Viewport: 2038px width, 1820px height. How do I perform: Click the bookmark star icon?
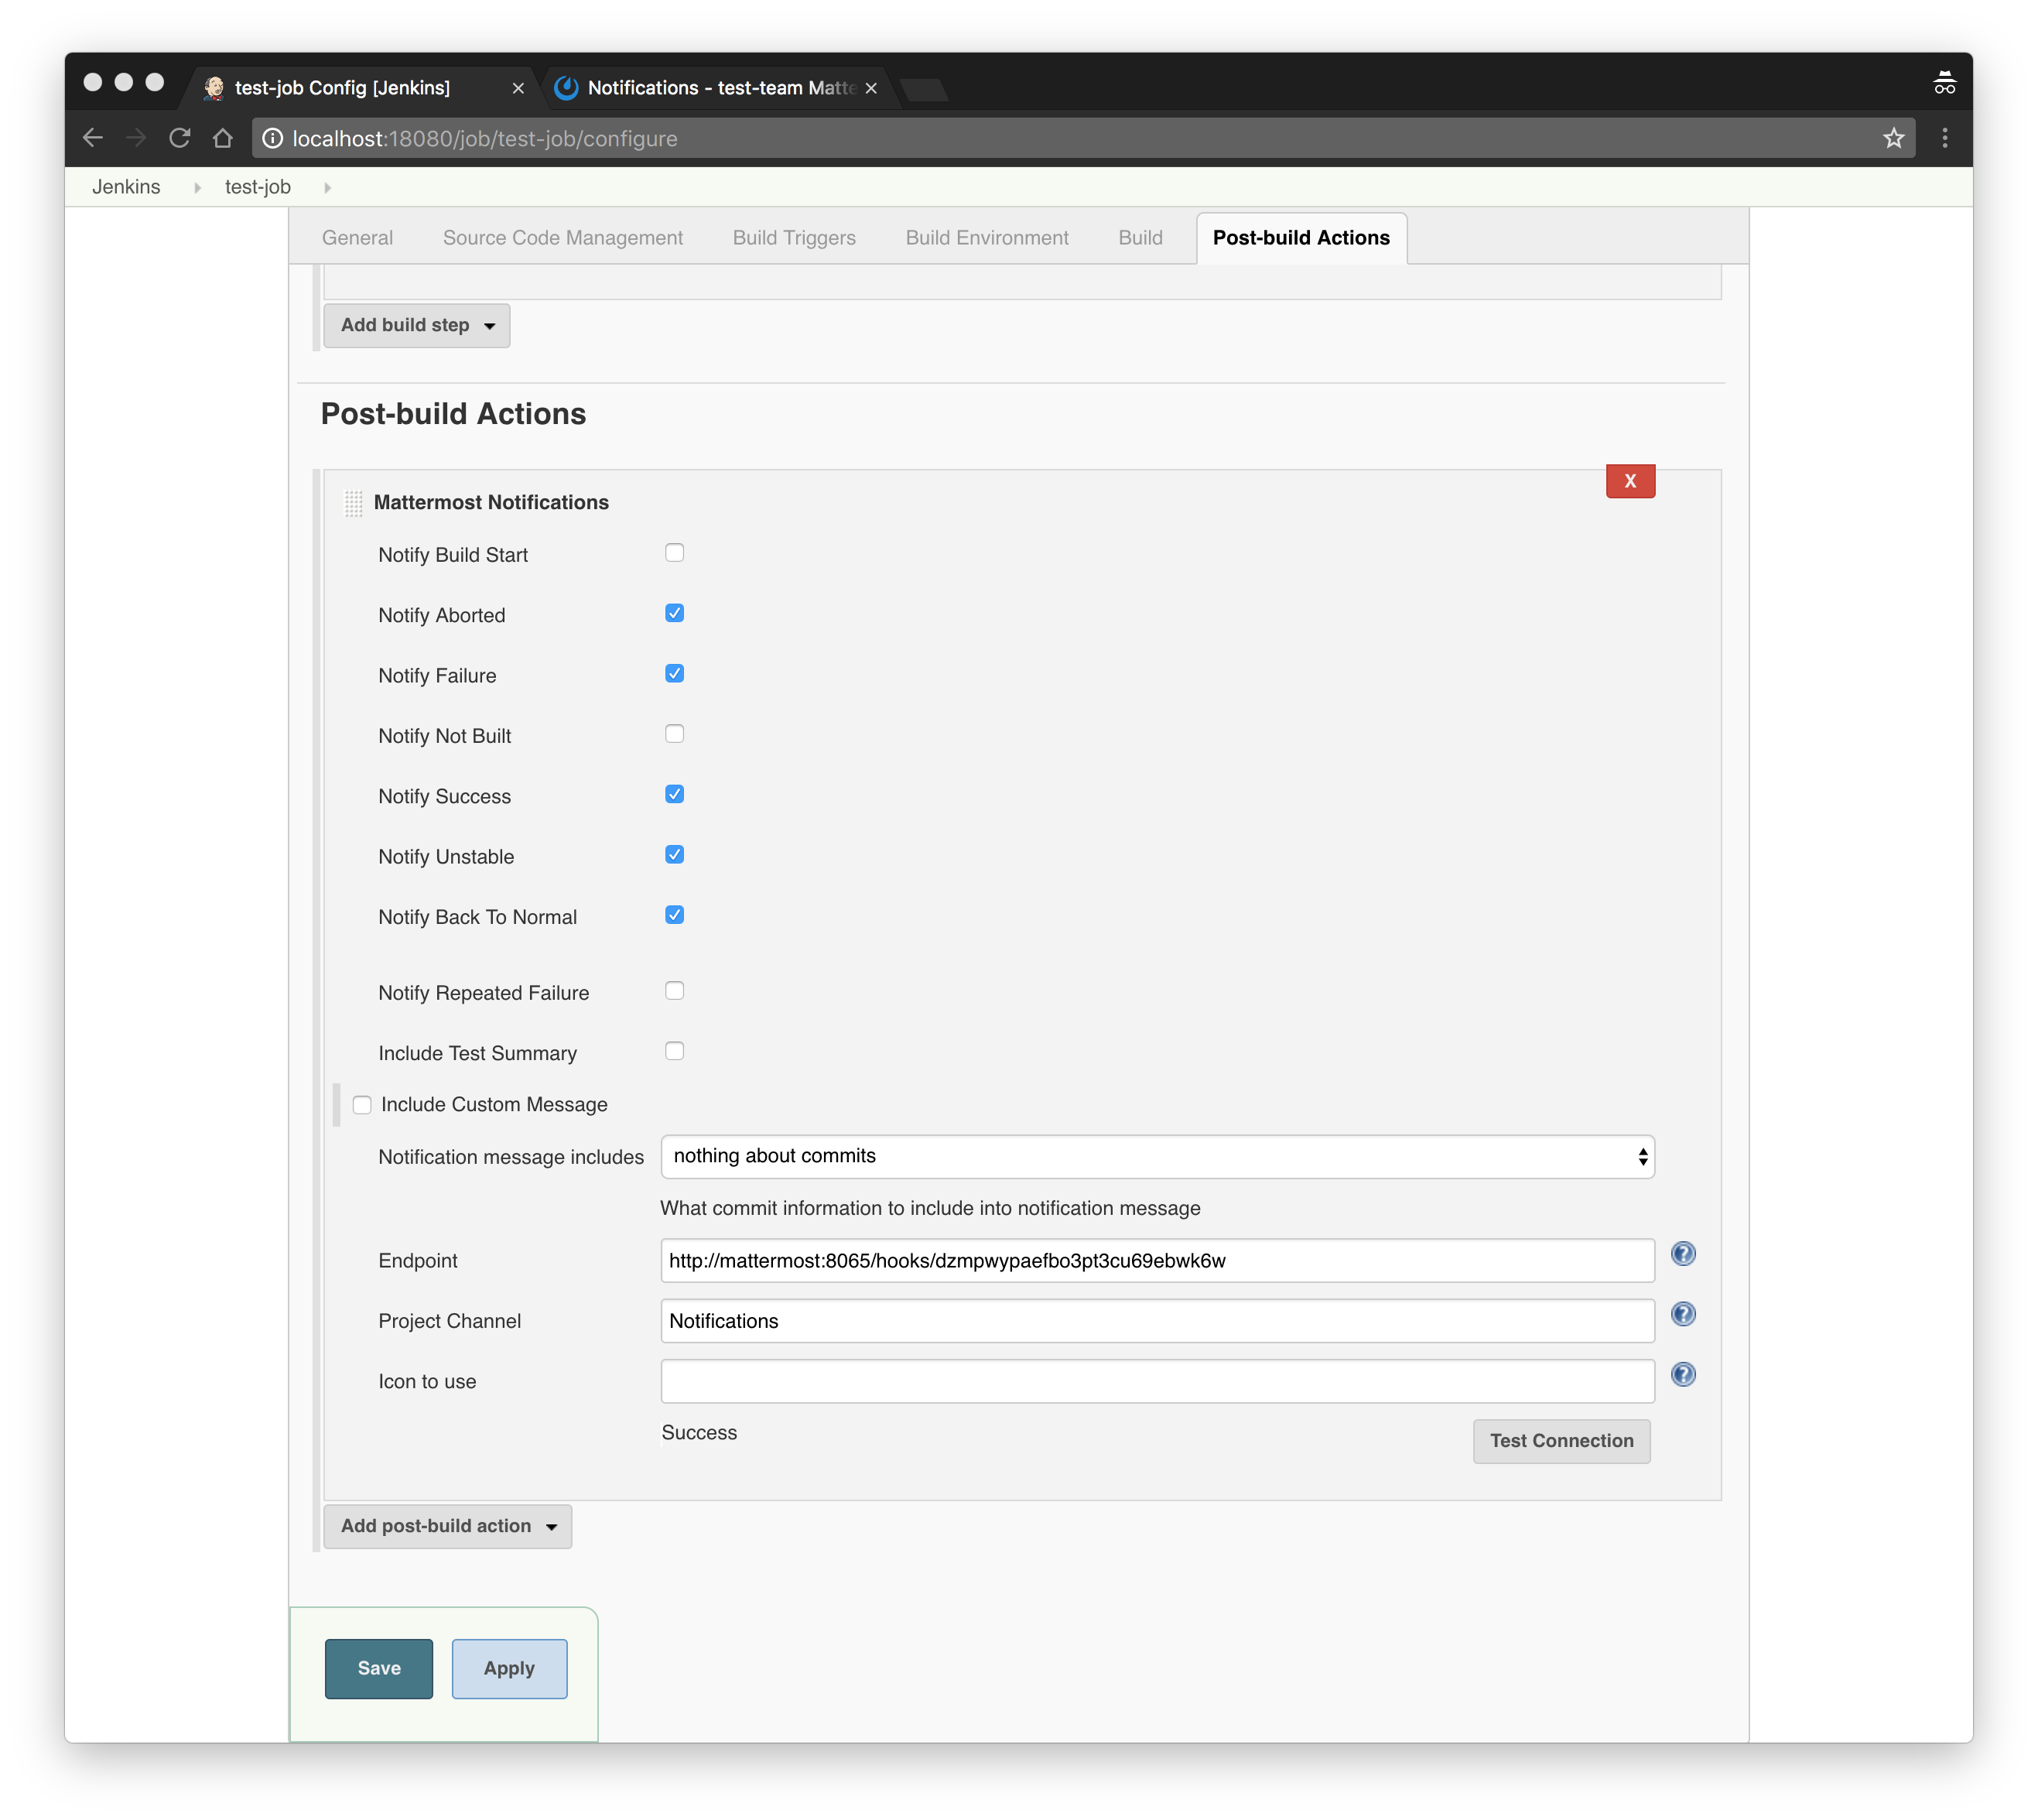[1893, 138]
